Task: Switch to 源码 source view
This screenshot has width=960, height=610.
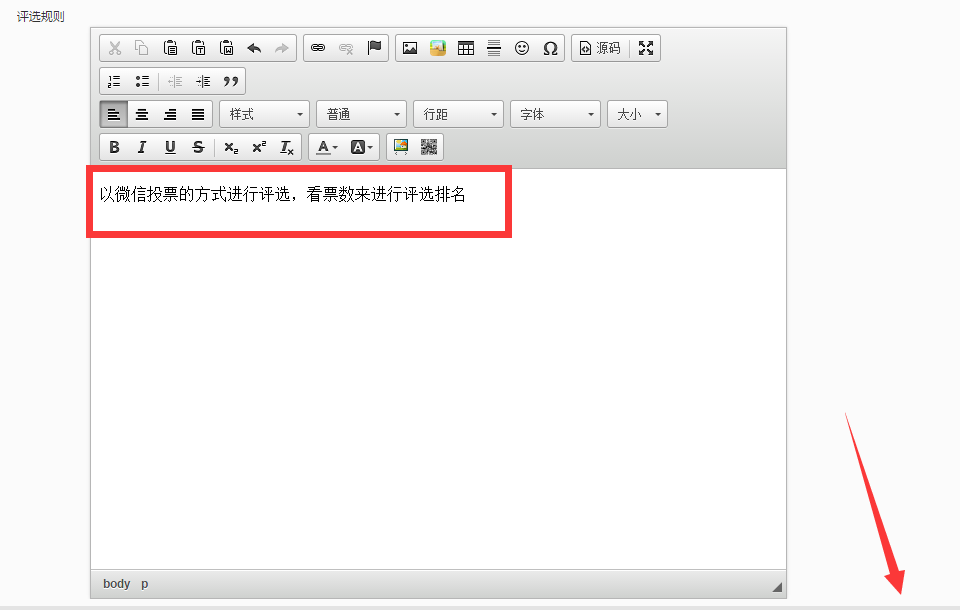Action: (600, 48)
